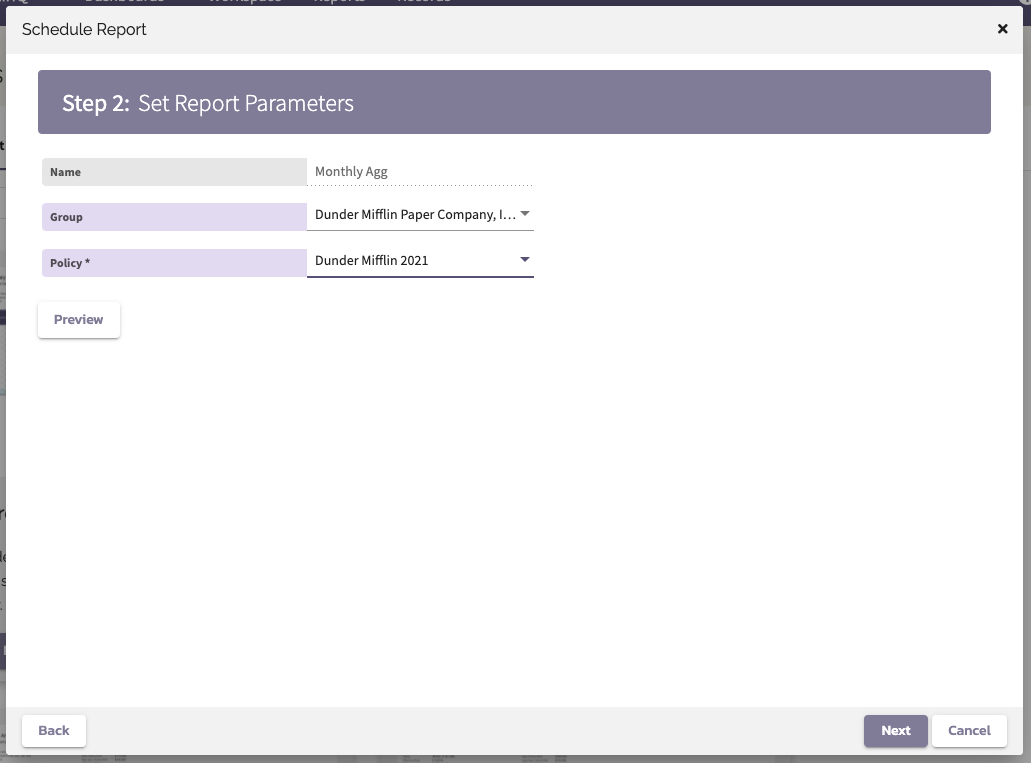Click the Policy dropdown arrow icon

(524, 259)
